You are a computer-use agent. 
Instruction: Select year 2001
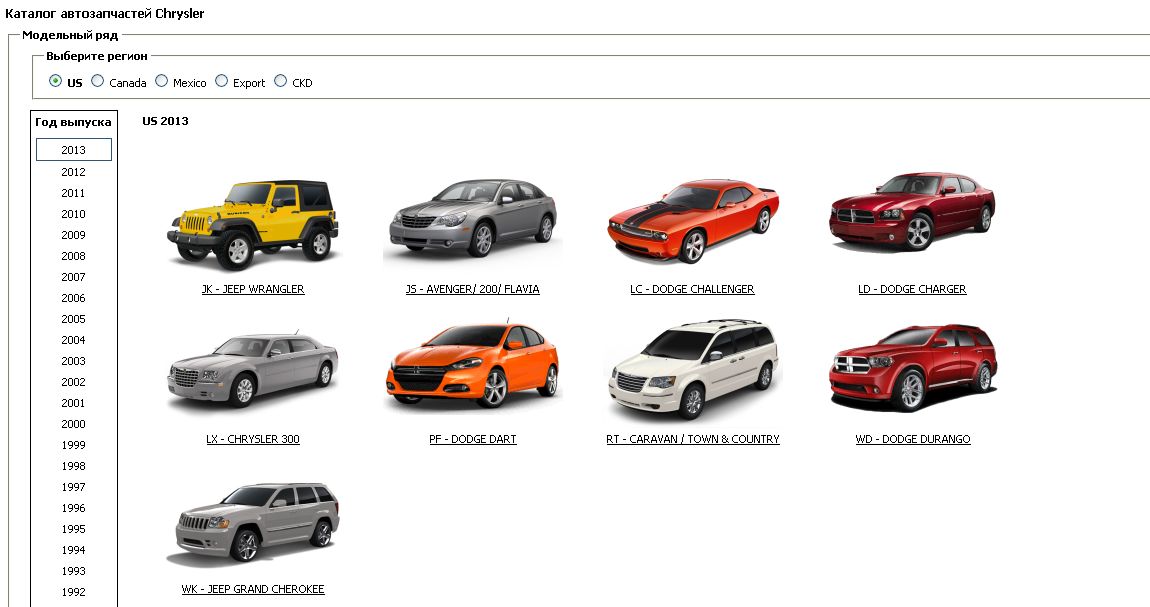(73, 403)
